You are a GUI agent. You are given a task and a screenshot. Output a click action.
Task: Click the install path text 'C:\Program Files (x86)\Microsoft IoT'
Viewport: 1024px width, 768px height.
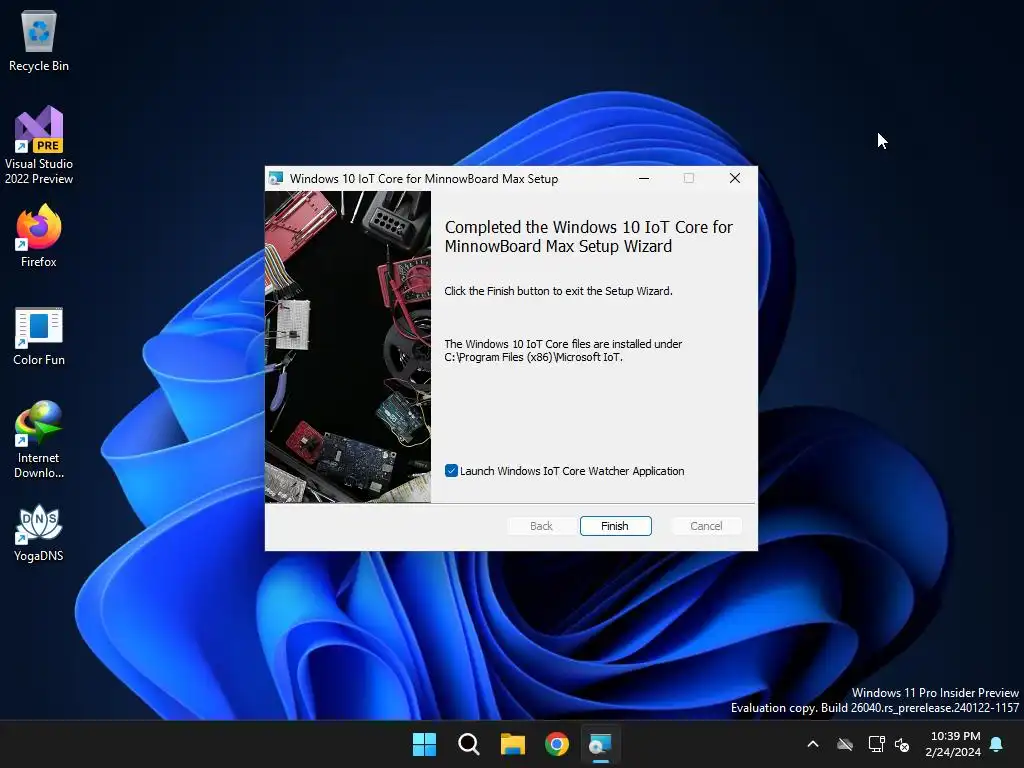click(x=533, y=357)
